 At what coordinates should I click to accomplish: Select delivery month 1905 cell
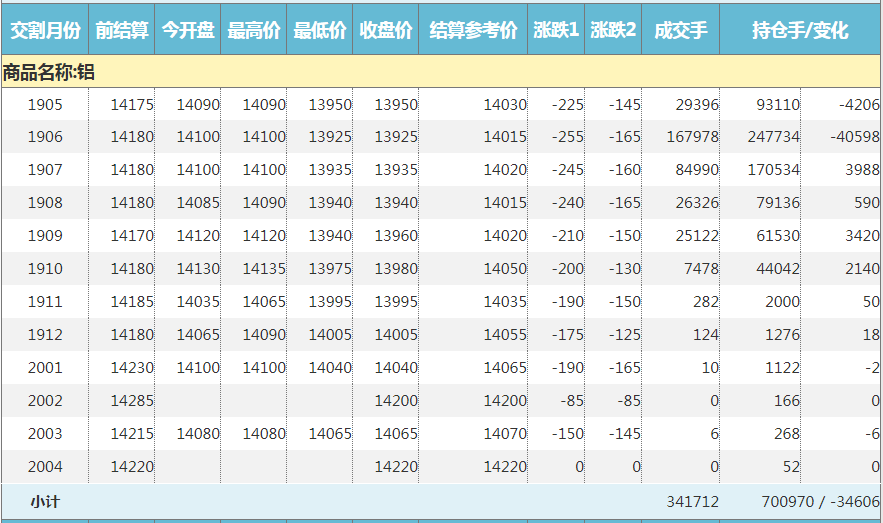pos(44,105)
